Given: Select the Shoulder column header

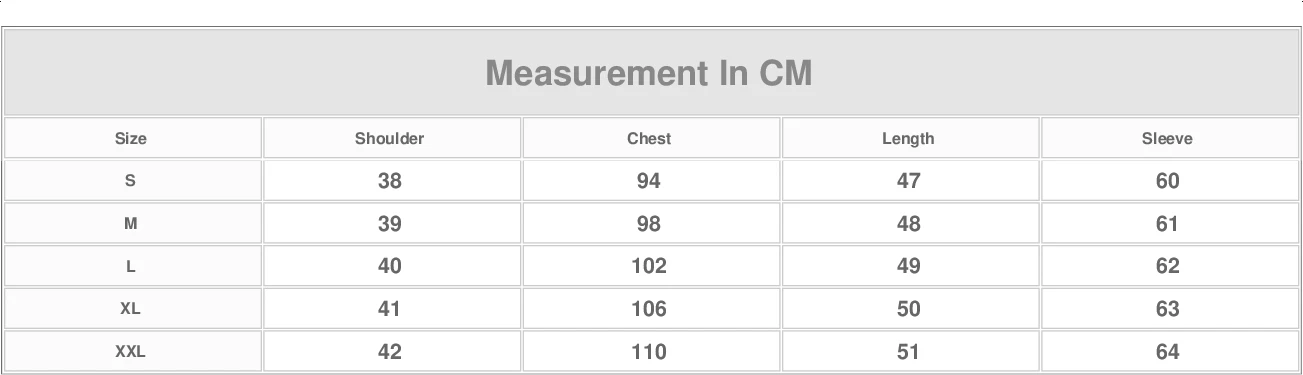Looking at the screenshot, I should [x=389, y=139].
